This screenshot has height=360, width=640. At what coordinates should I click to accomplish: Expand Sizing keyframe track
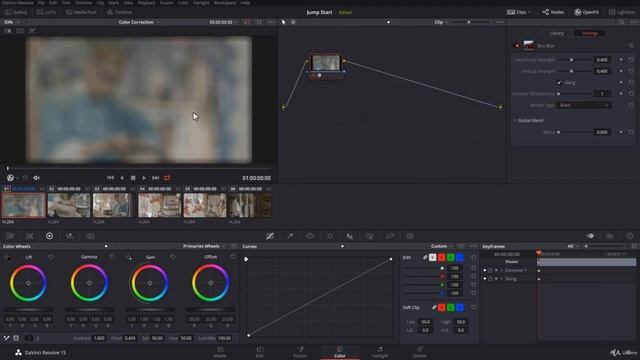[x=501, y=279]
